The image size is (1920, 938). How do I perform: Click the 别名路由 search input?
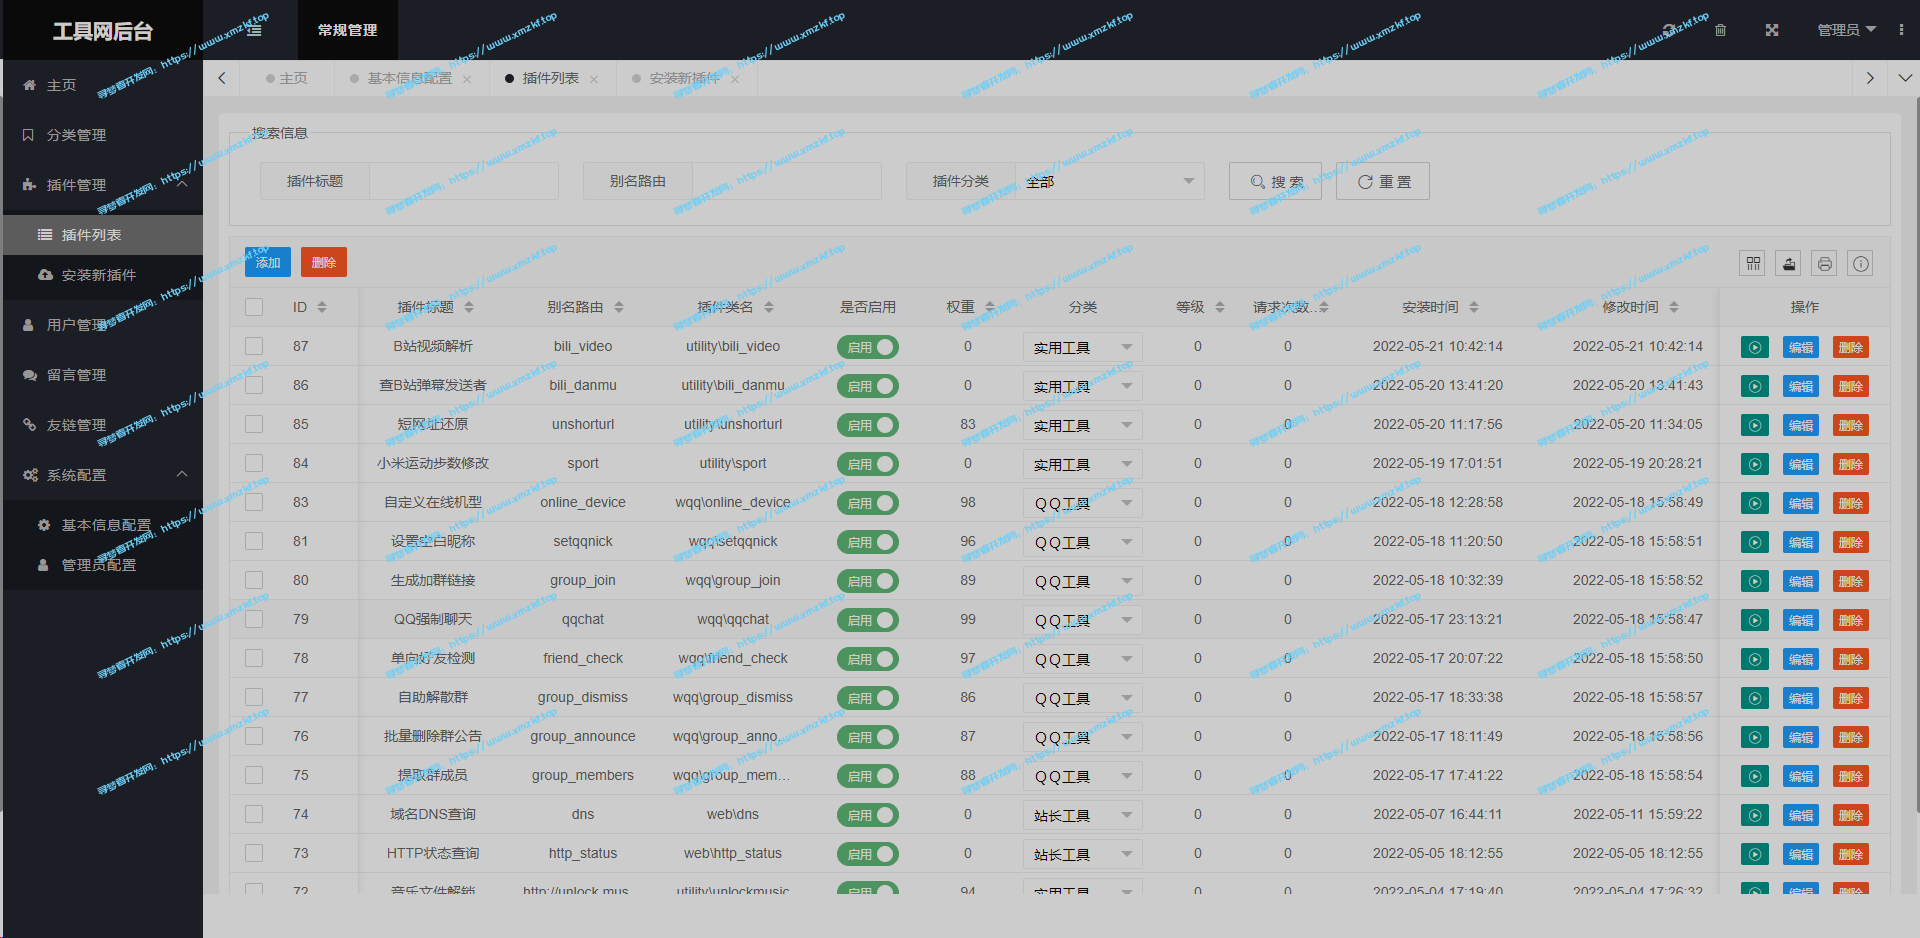(787, 181)
